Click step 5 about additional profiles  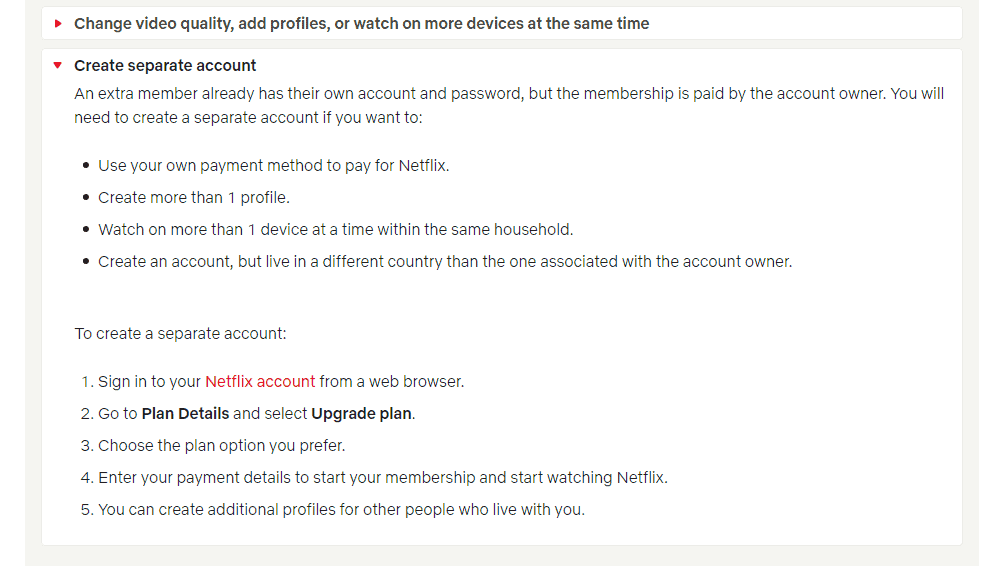tap(341, 510)
